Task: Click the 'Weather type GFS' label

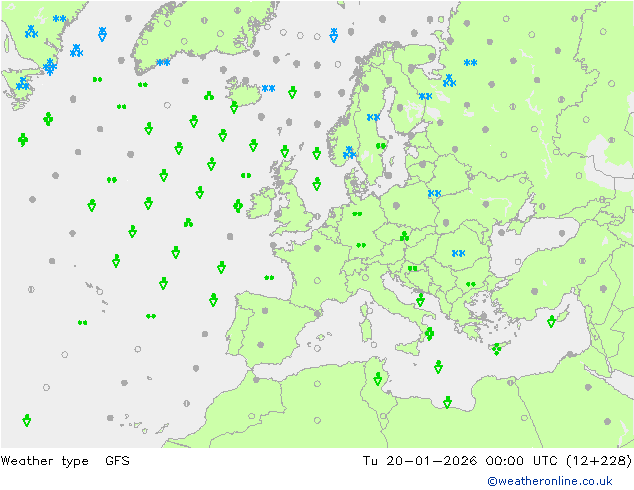Action: click(x=65, y=461)
